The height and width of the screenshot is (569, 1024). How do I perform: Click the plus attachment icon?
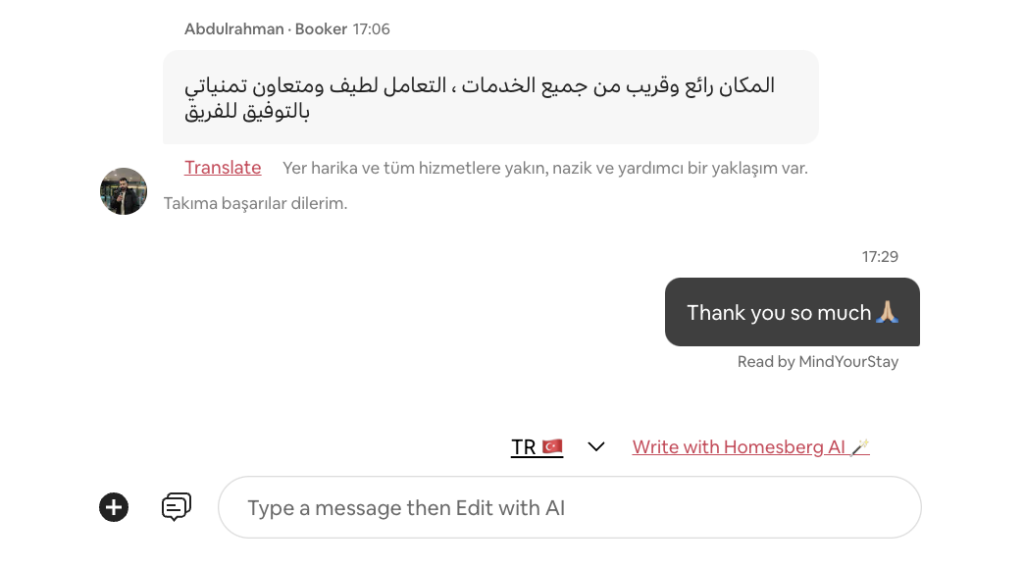coord(114,507)
